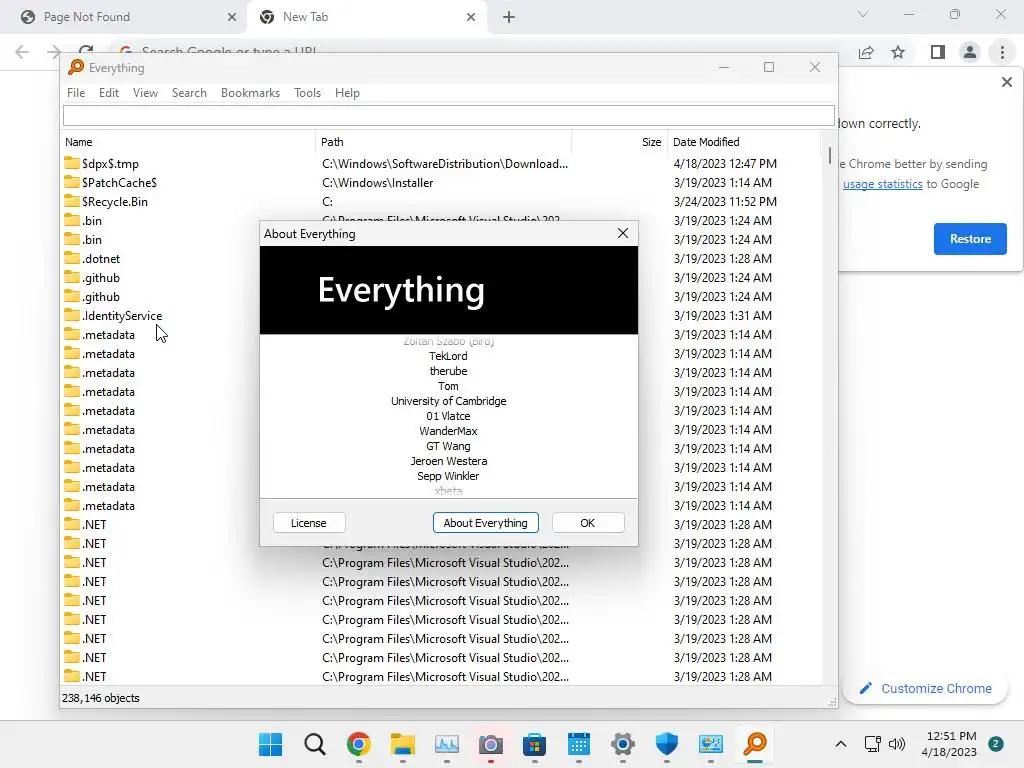Open the control panel taskbar icon
The height and width of the screenshot is (768, 1024).
tap(711, 744)
